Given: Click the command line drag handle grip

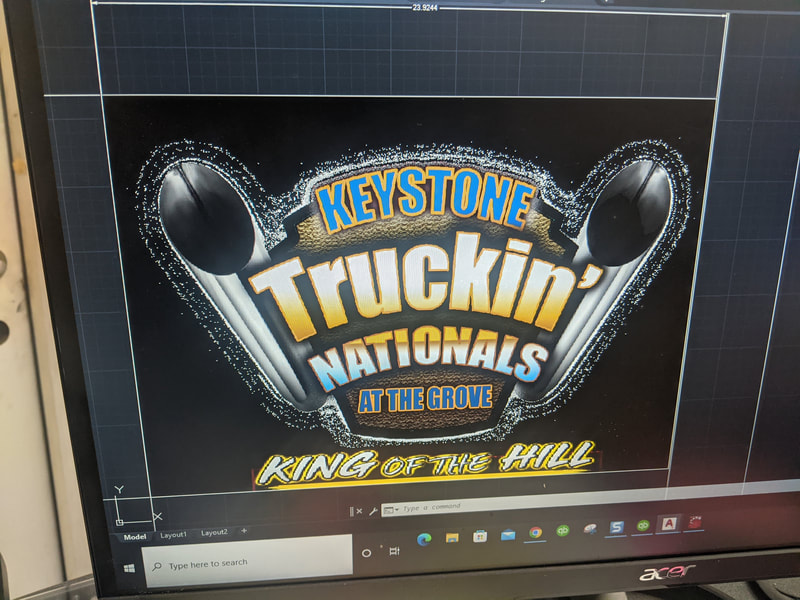Looking at the screenshot, I should tap(351, 511).
